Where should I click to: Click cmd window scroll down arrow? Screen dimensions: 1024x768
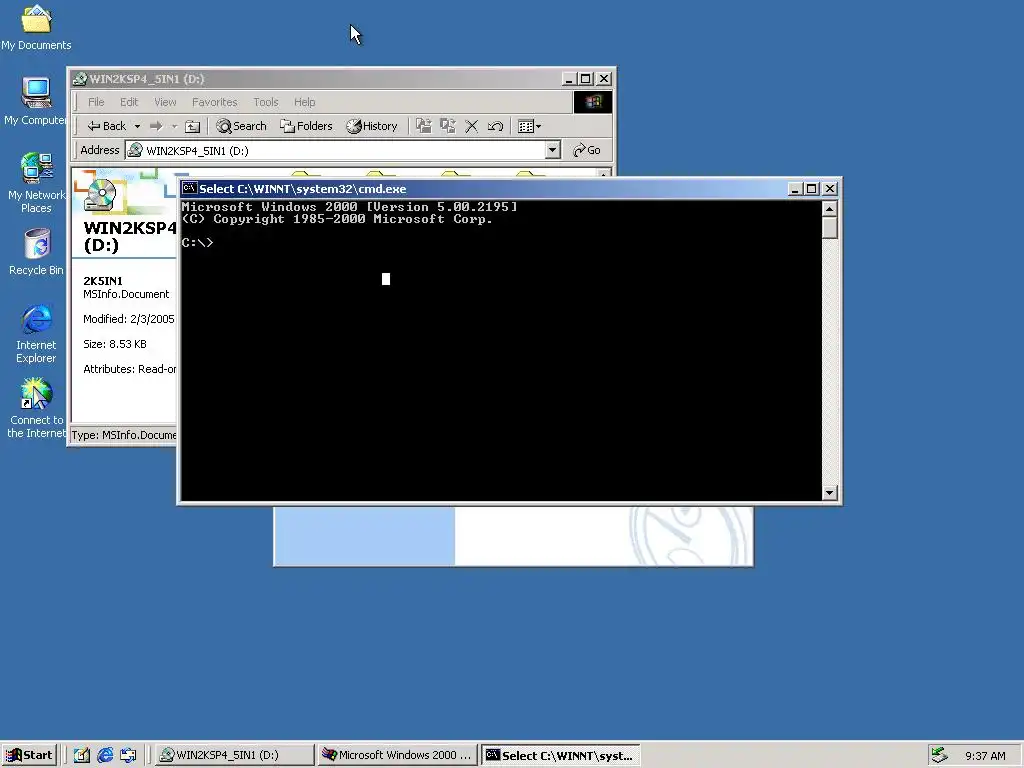829,493
